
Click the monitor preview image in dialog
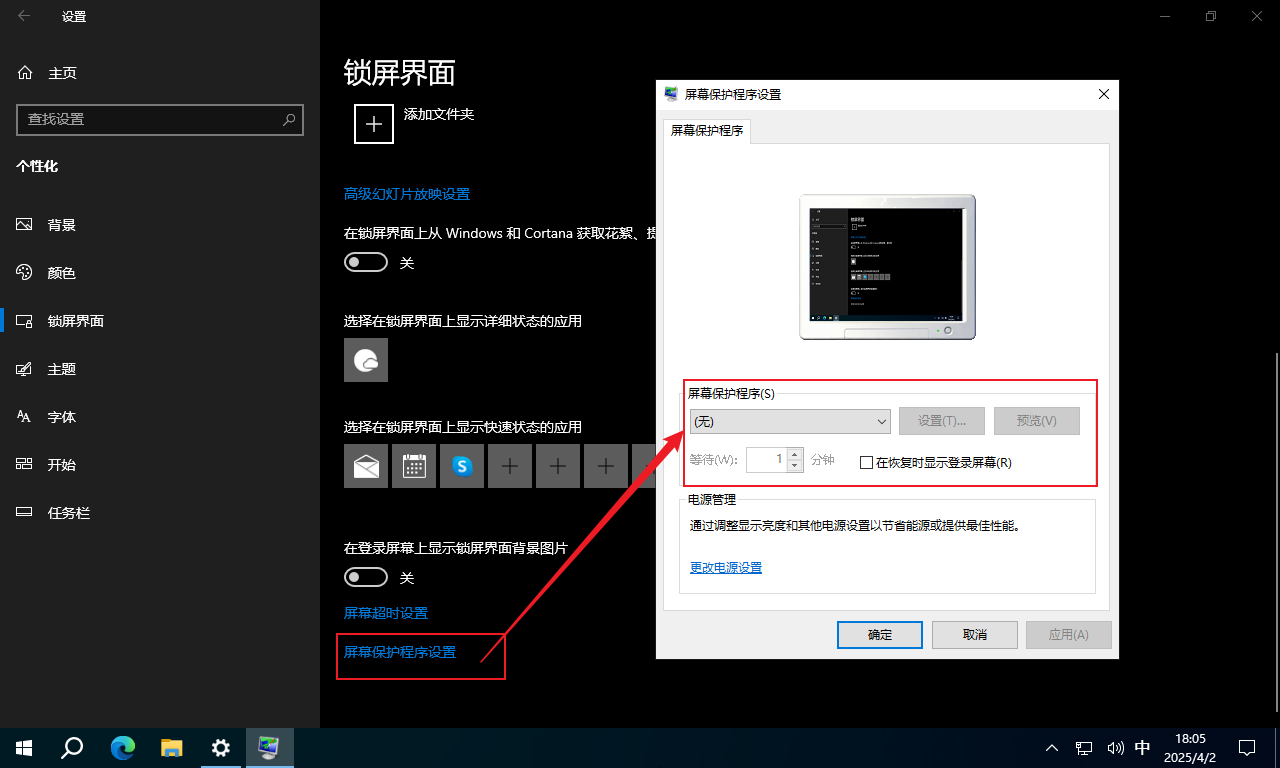coord(888,267)
